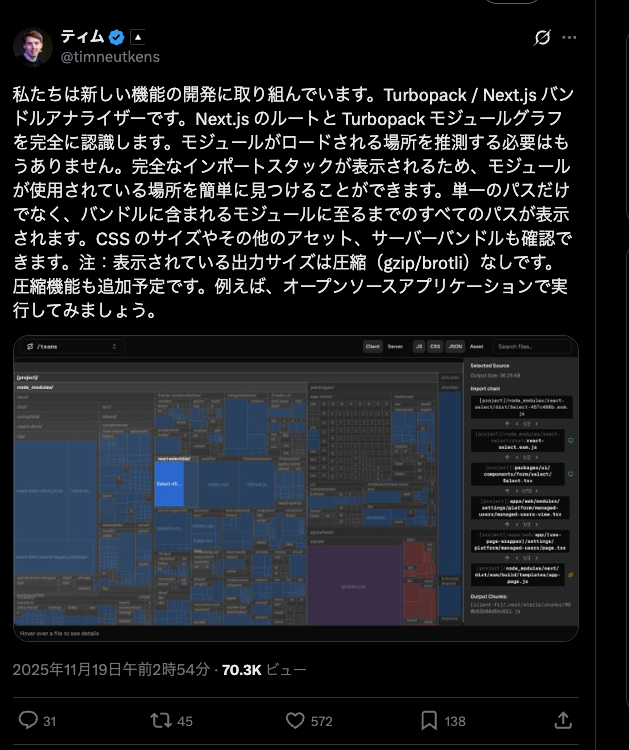Reply to the post with 31 replies
629x750 pixels.
37,720
